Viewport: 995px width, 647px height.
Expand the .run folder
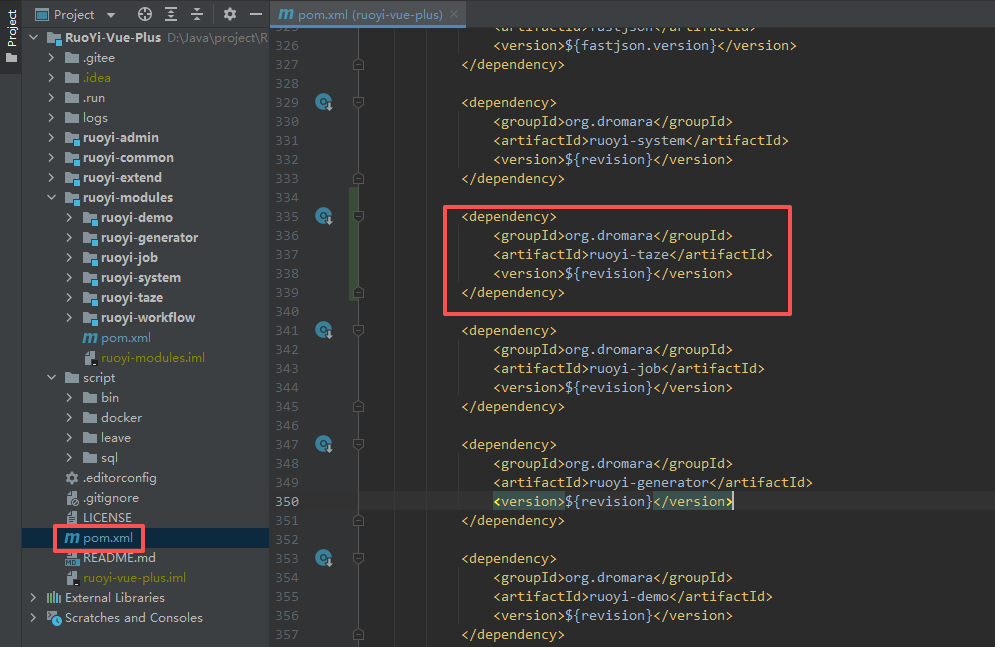click(51, 98)
